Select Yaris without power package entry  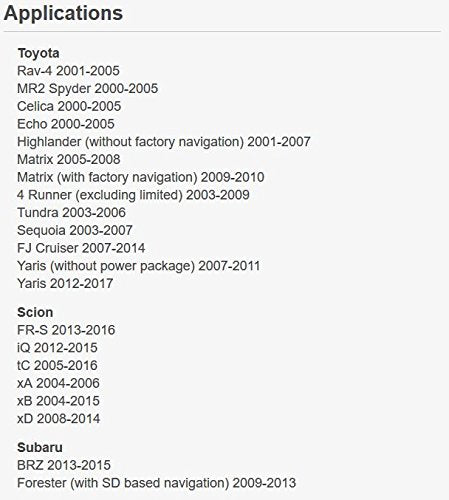click(138, 266)
